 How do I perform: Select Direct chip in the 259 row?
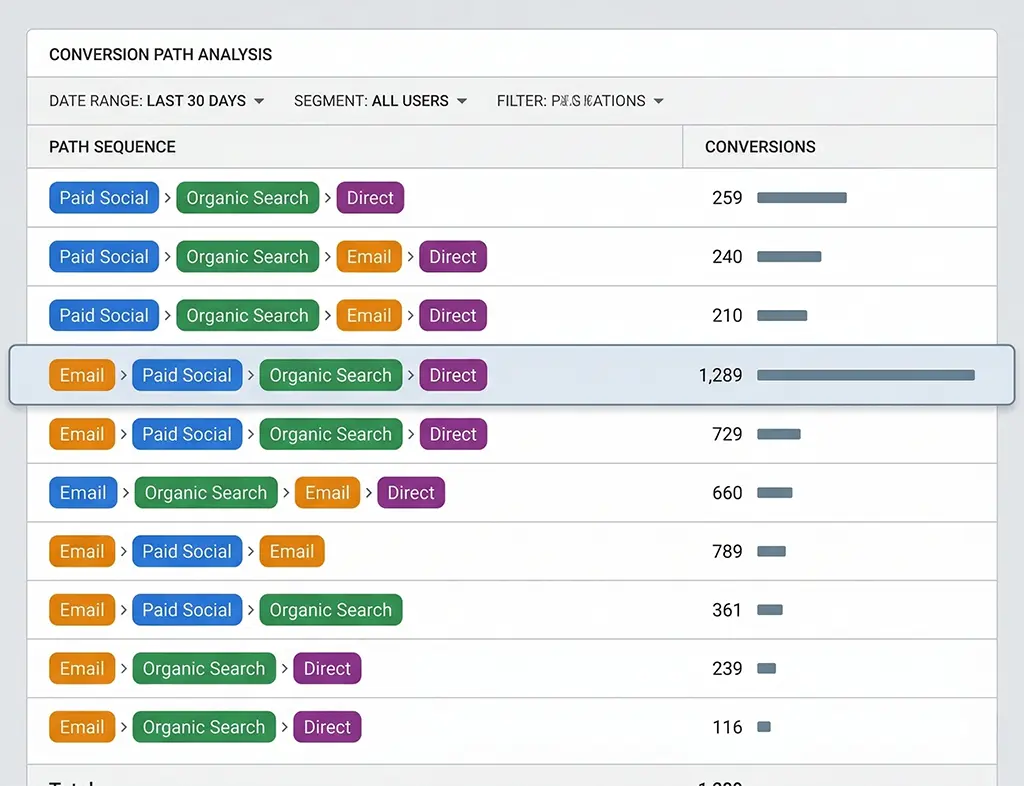370,198
